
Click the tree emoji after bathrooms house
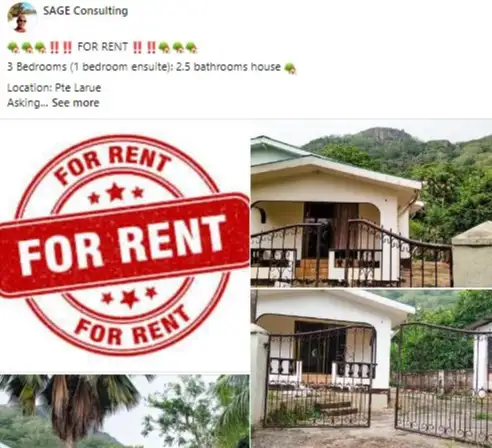tap(290, 68)
